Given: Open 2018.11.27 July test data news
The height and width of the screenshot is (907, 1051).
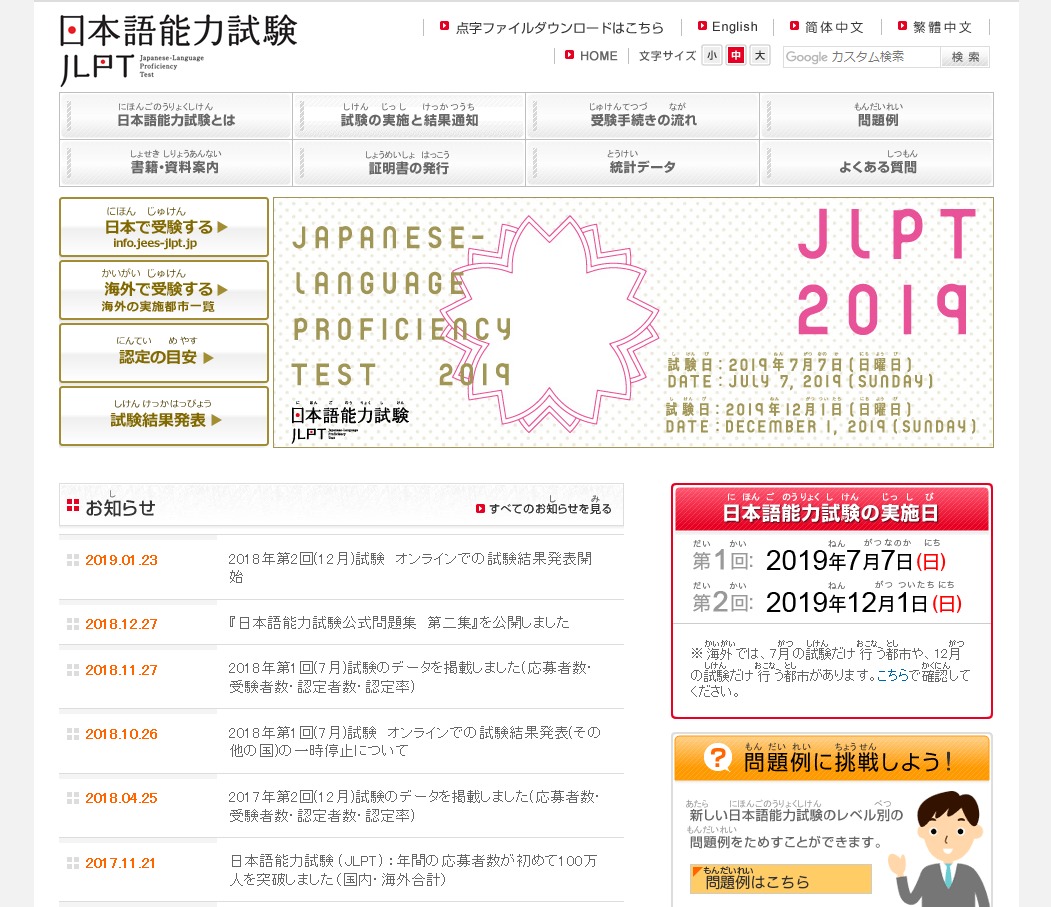Looking at the screenshot, I should (410, 677).
